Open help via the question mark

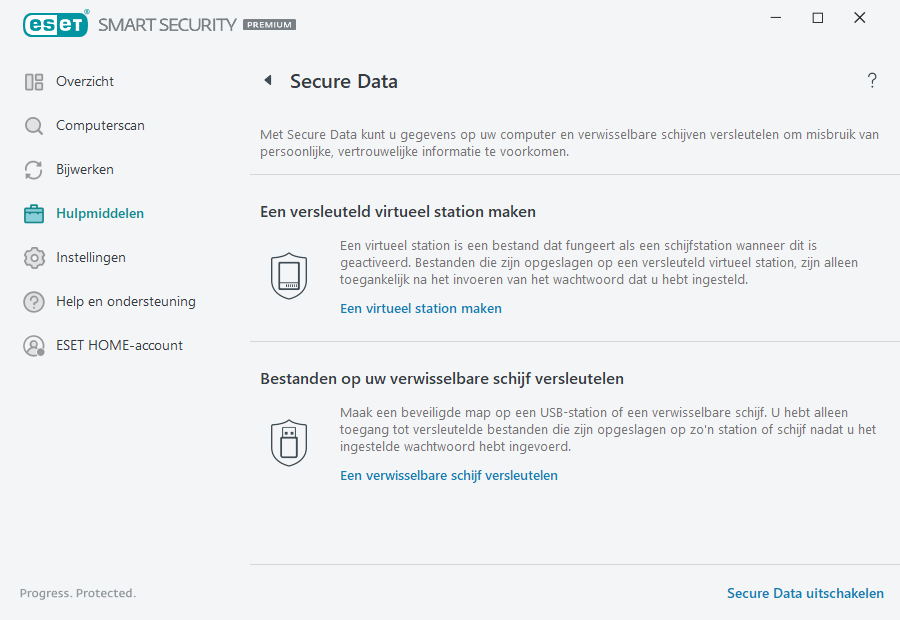(871, 81)
